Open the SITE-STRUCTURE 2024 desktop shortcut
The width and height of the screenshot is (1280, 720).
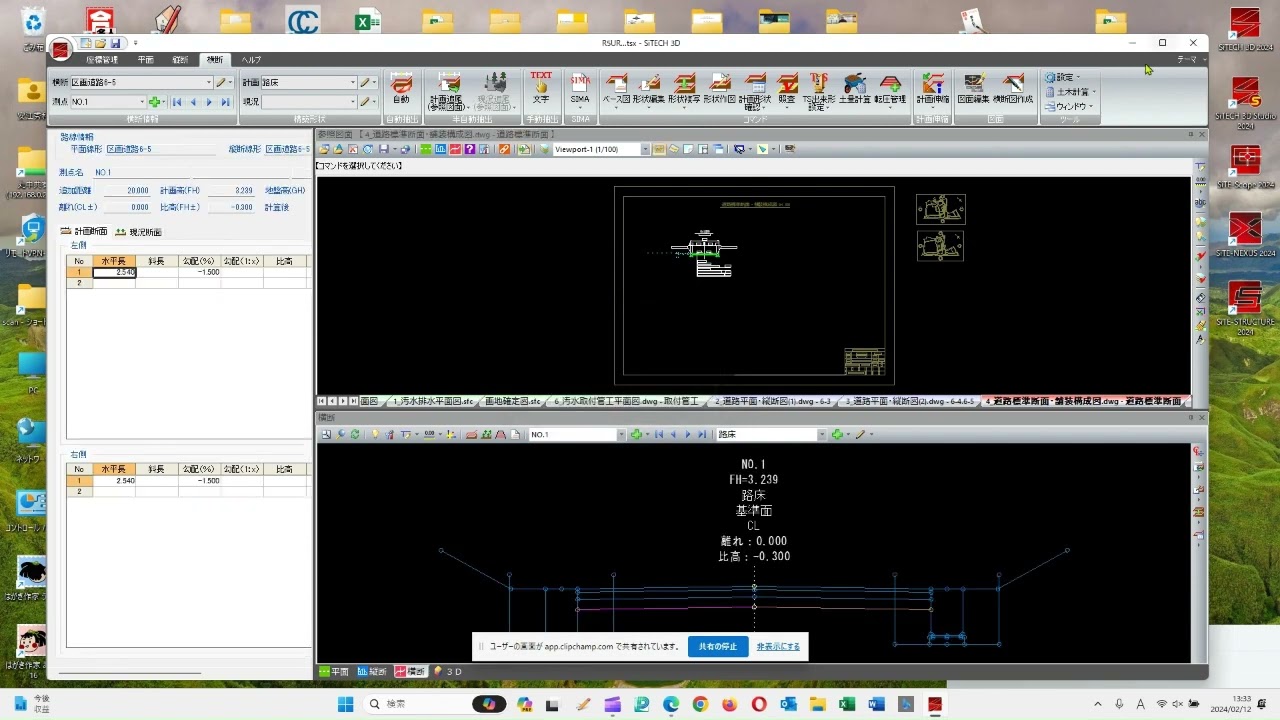click(x=1245, y=306)
